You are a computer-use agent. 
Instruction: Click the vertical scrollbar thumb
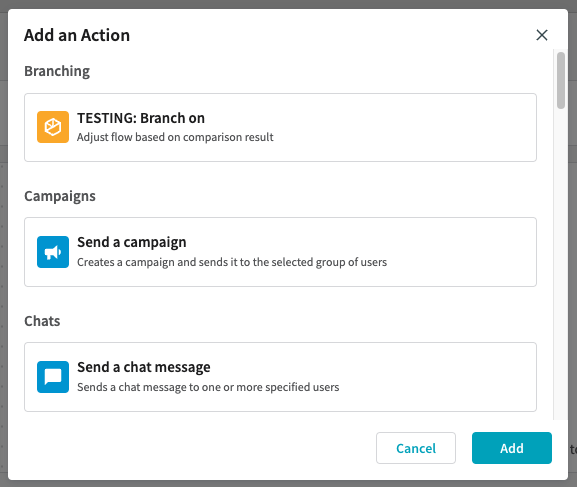[561, 81]
